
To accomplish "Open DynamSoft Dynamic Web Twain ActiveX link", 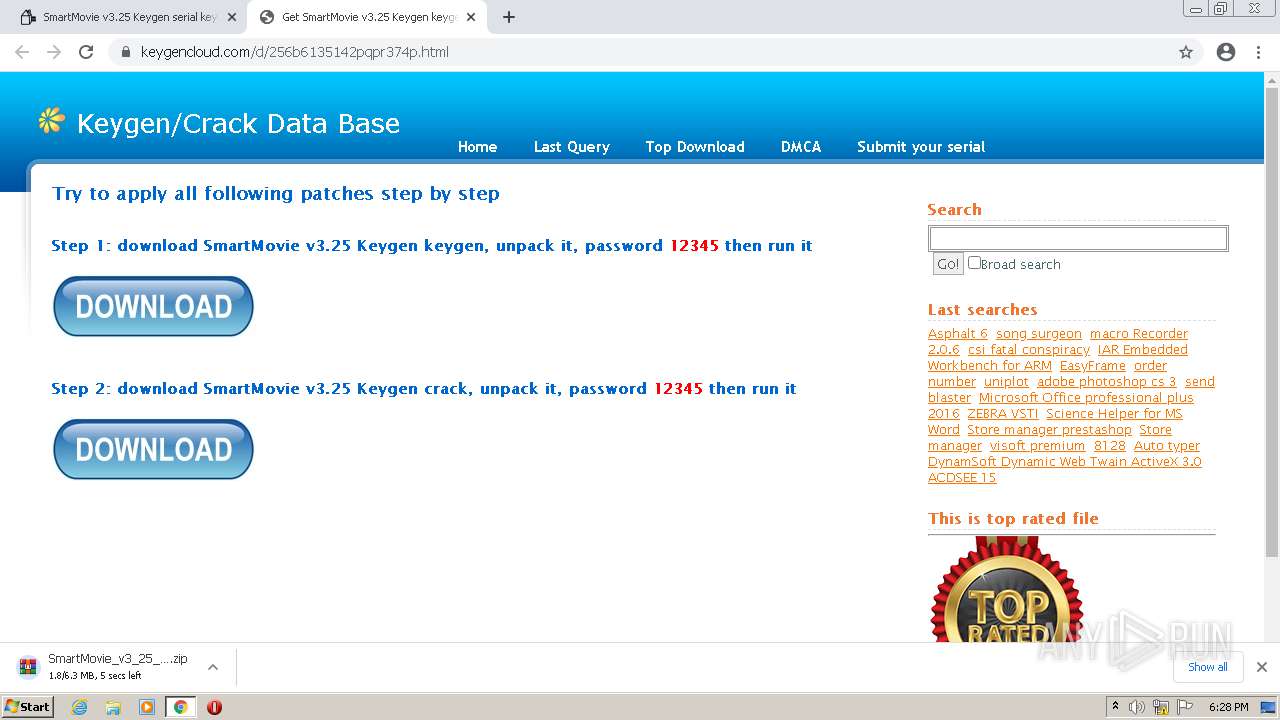I will pos(1065,462).
